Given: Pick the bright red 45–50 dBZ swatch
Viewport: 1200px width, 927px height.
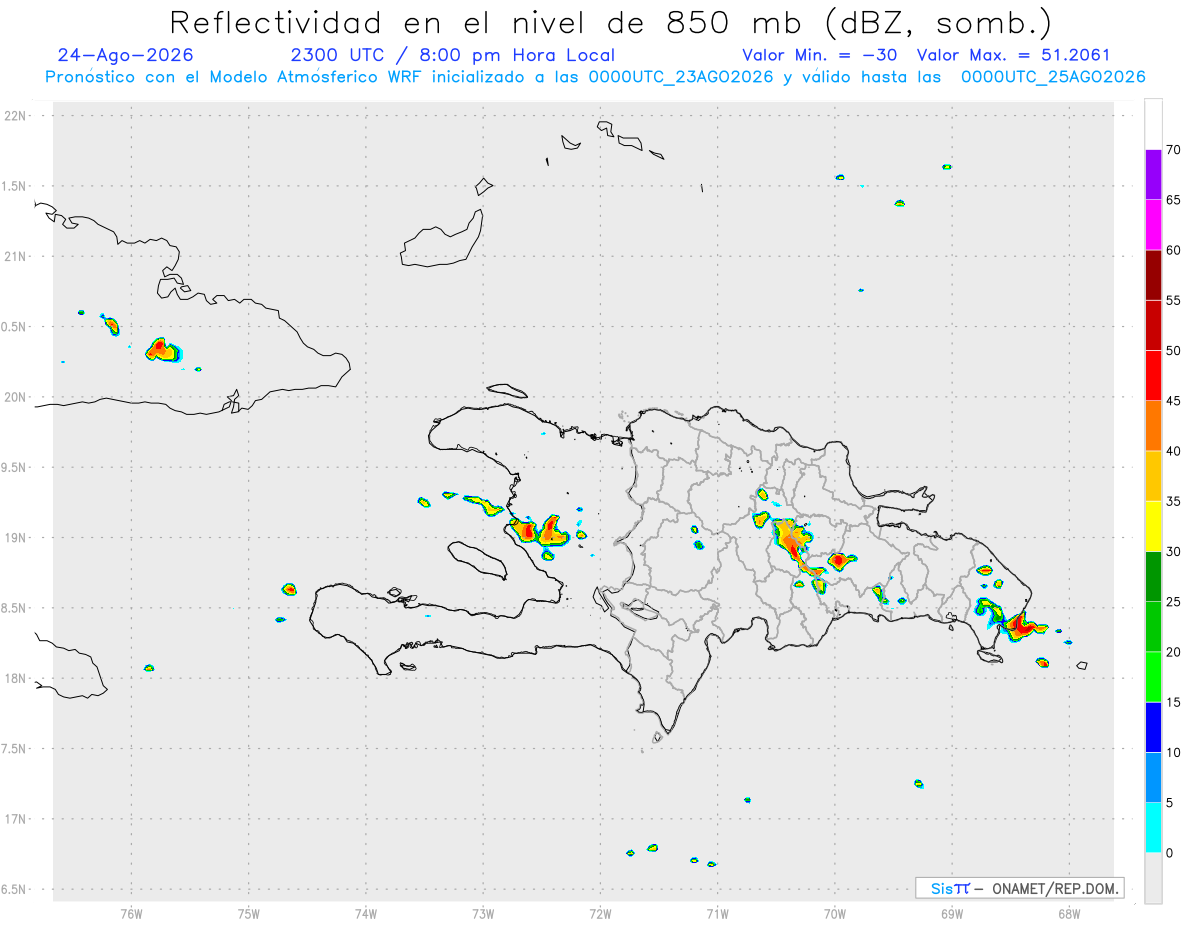Looking at the screenshot, I should (x=1153, y=375).
